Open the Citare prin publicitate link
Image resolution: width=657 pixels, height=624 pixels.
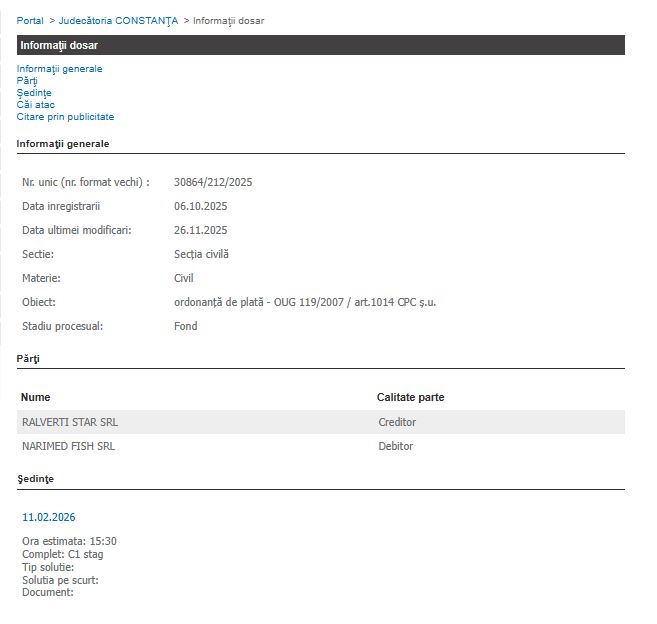pyautogui.click(x=65, y=117)
